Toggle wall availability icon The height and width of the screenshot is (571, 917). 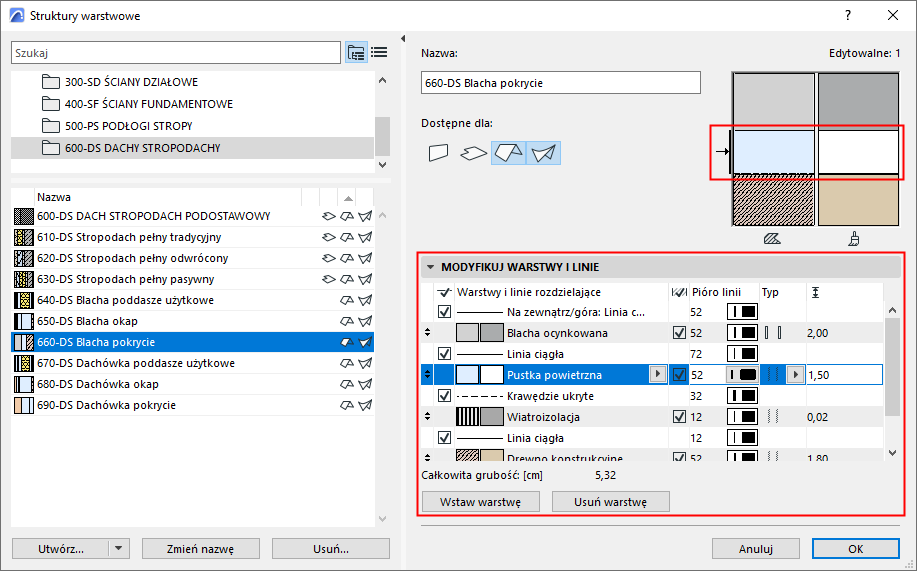[x=439, y=153]
